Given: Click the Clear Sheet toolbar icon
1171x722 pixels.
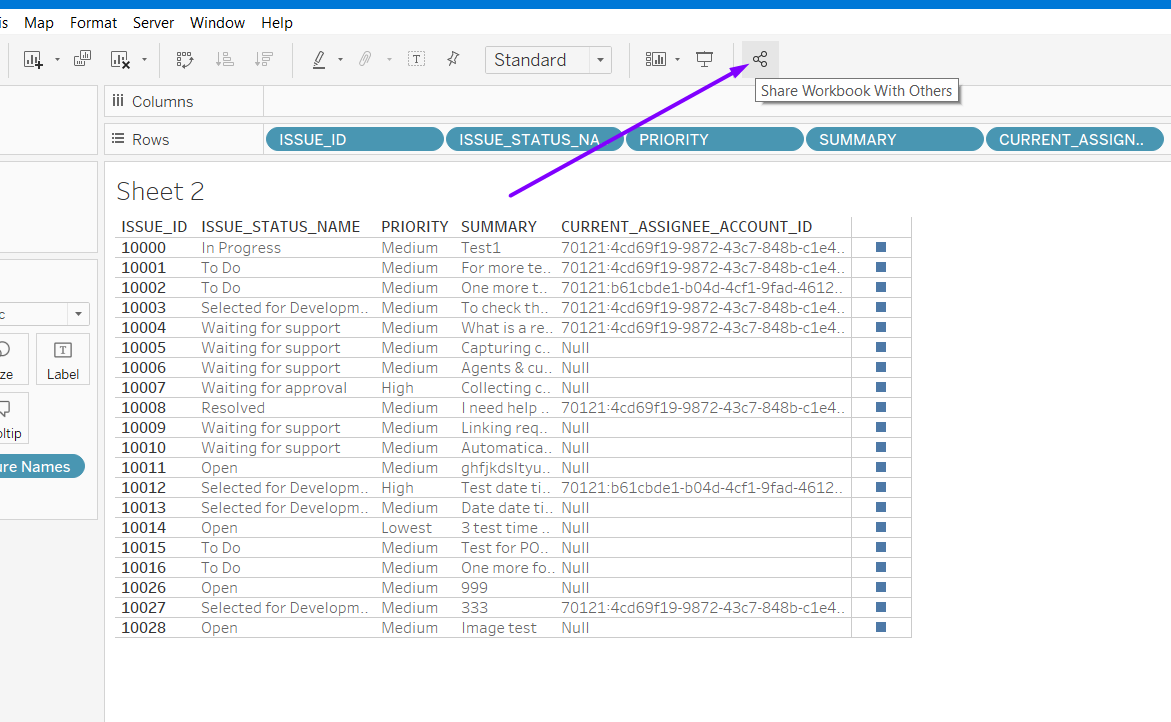Looking at the screenshot, I should 120,60.
